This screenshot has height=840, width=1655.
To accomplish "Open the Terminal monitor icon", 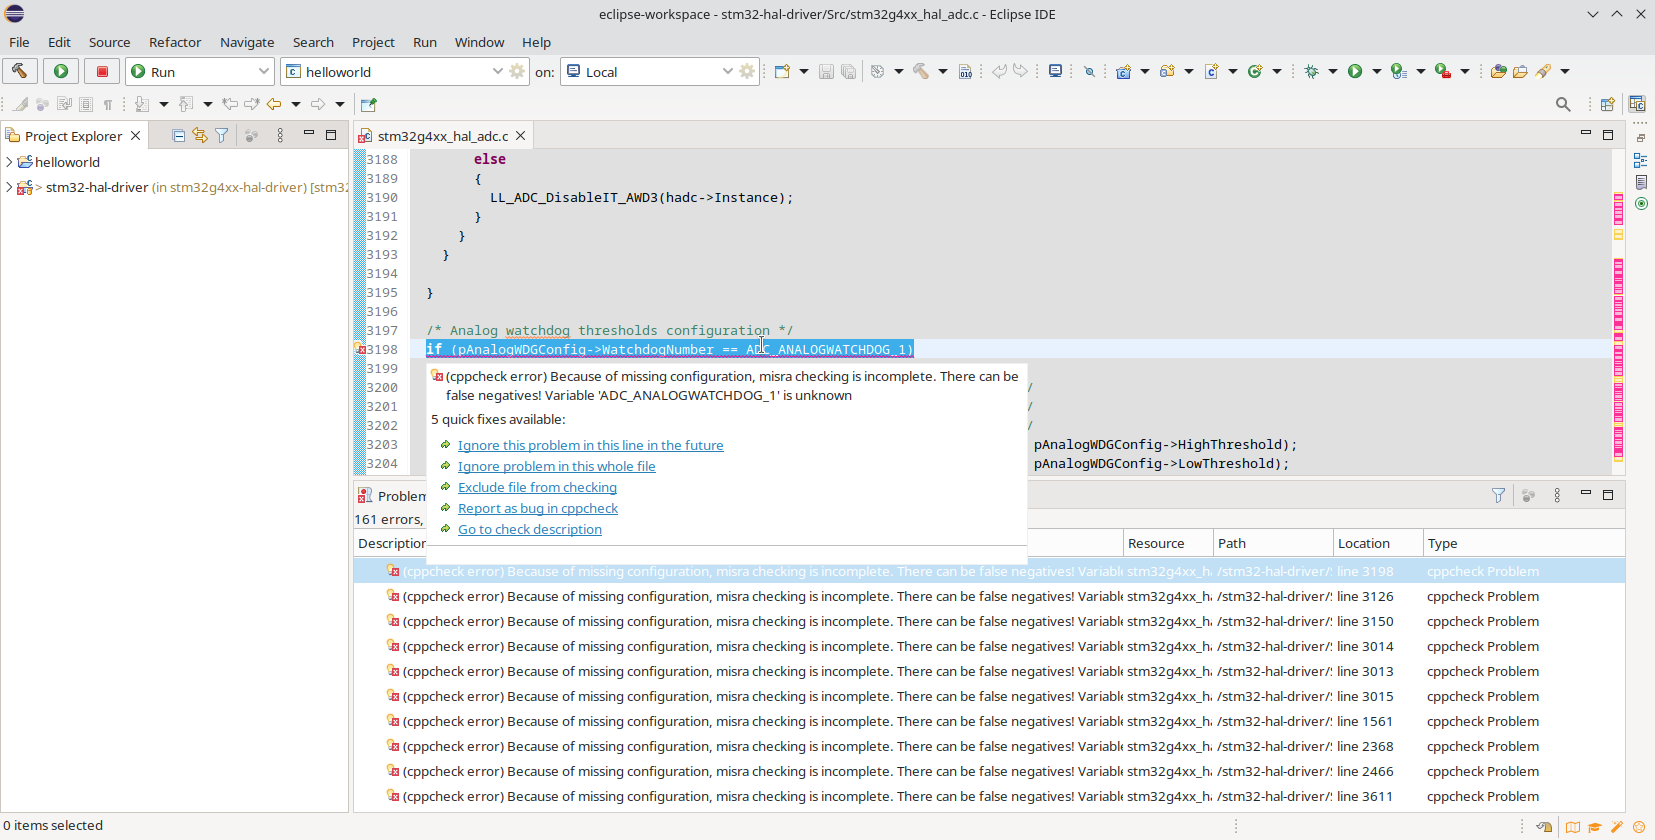I will [x=1055, y=71].
